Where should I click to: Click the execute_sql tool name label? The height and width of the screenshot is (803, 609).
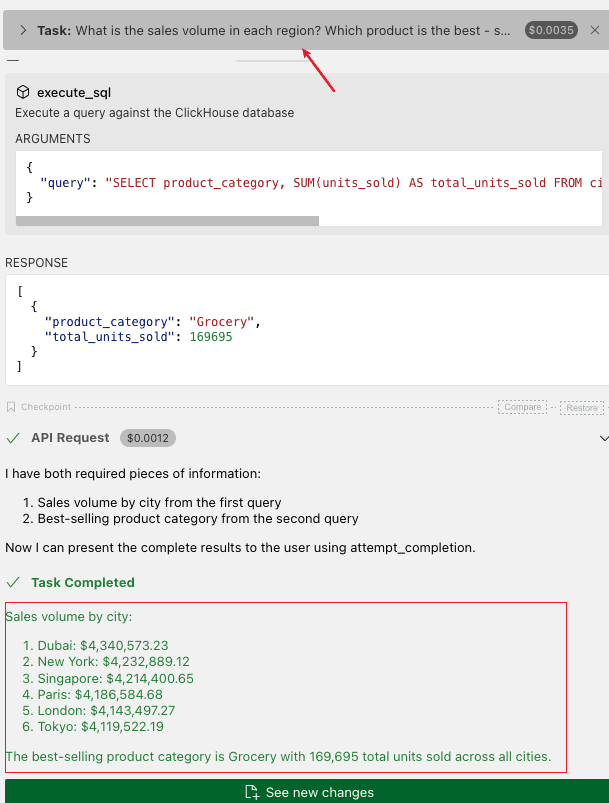[74, 93]
